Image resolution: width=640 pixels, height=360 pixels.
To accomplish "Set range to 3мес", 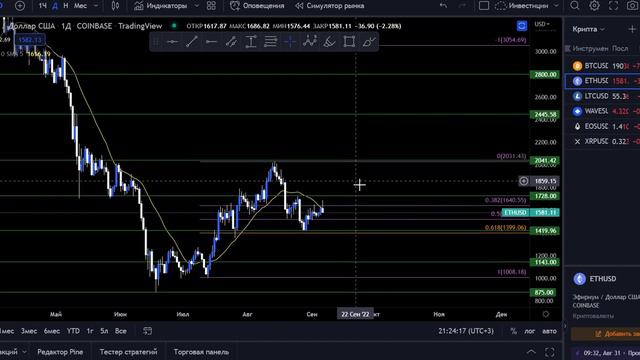I will pyautogui.click(x=29, y=331).
